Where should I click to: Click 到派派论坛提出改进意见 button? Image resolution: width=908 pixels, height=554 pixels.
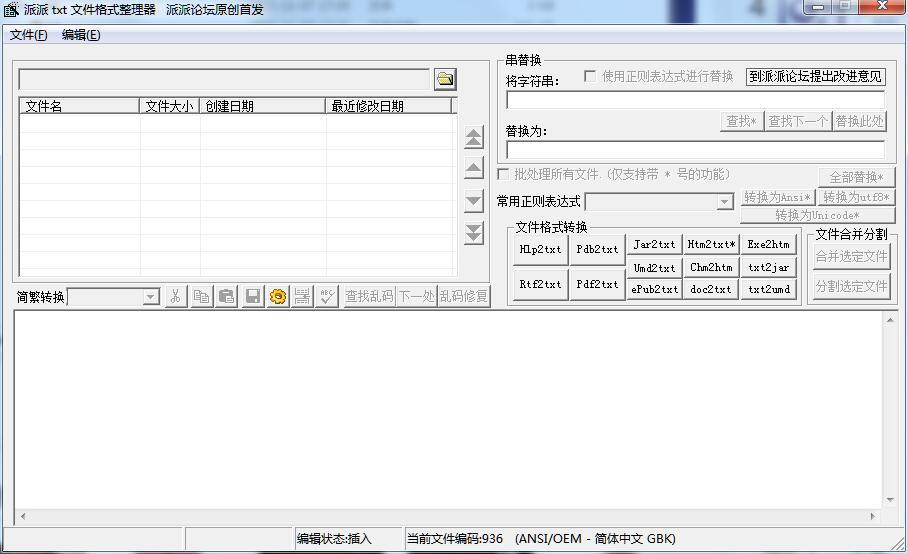point(815,76)
